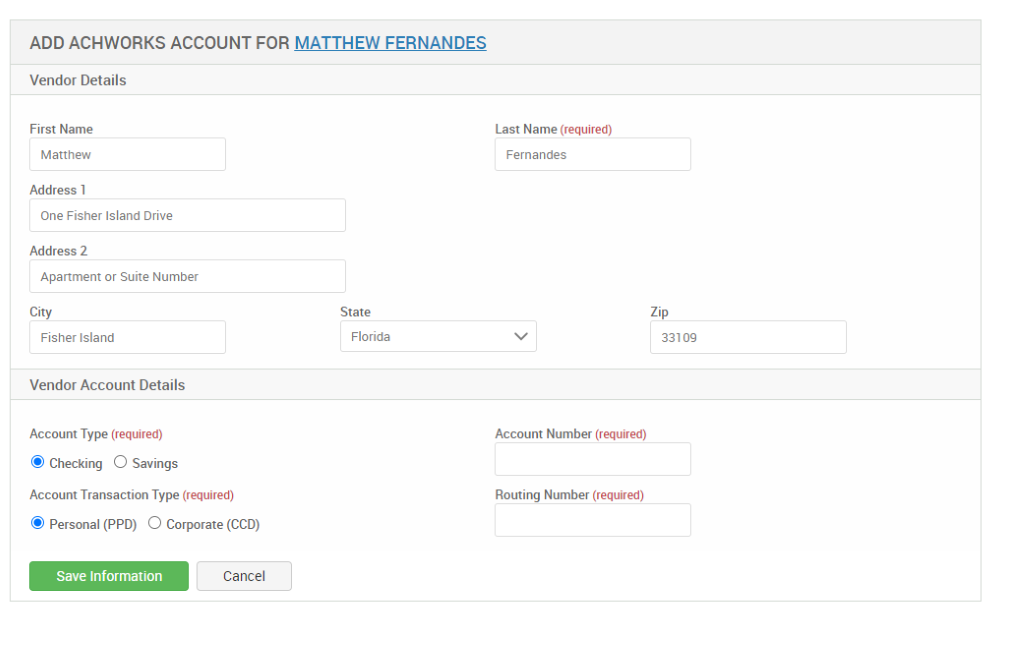Expand the Vendor Account Details section header
1024x648 pixels.
click(107, 384)
